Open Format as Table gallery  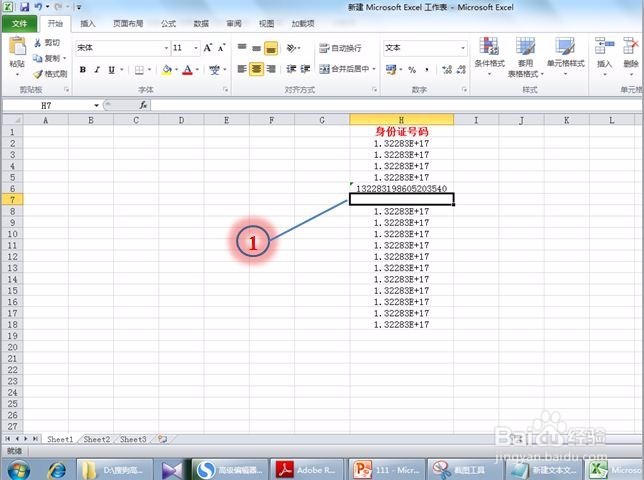pos(525,57)
